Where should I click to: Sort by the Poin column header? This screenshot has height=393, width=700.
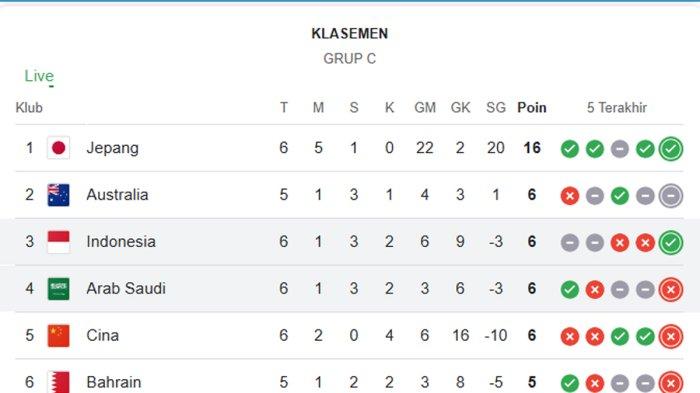532,108
